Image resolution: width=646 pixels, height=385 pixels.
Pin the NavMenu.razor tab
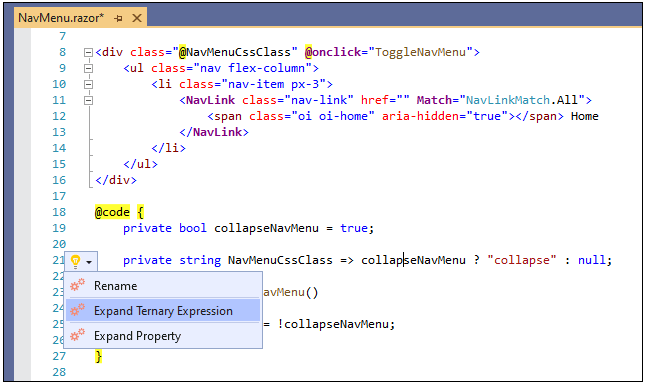coord(118,18)
